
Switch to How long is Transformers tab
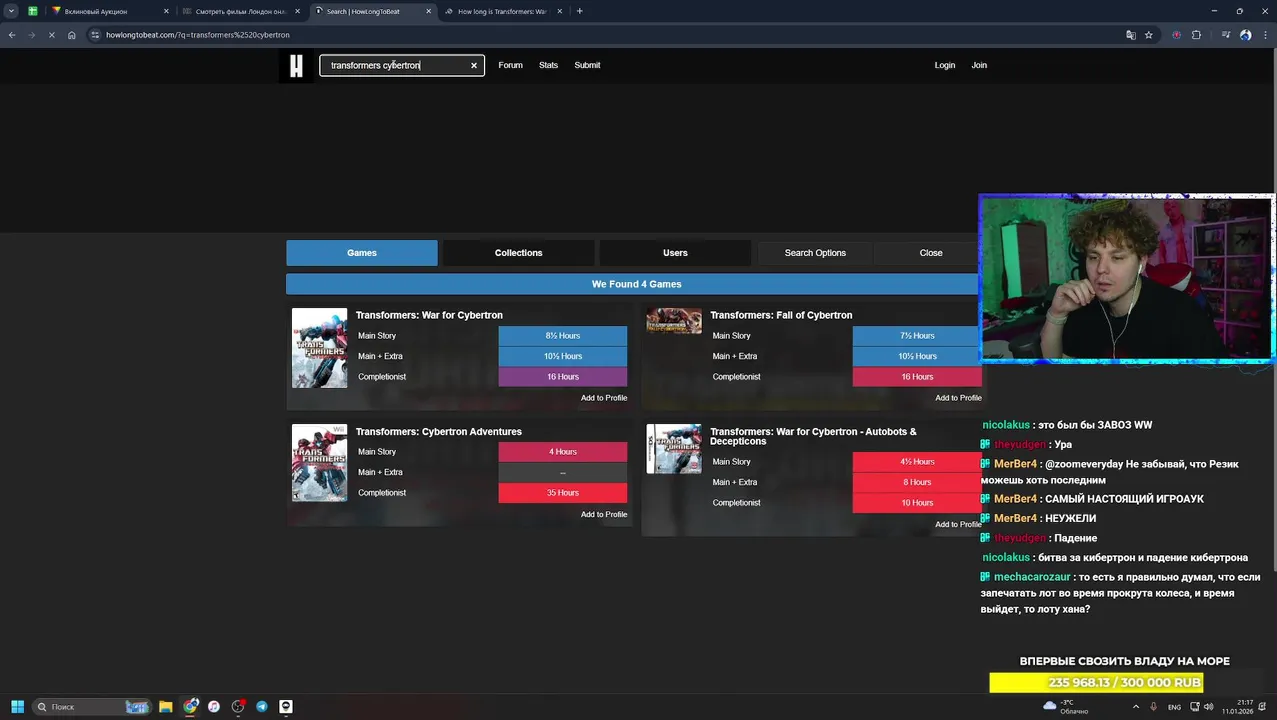[x=502, y=11]
